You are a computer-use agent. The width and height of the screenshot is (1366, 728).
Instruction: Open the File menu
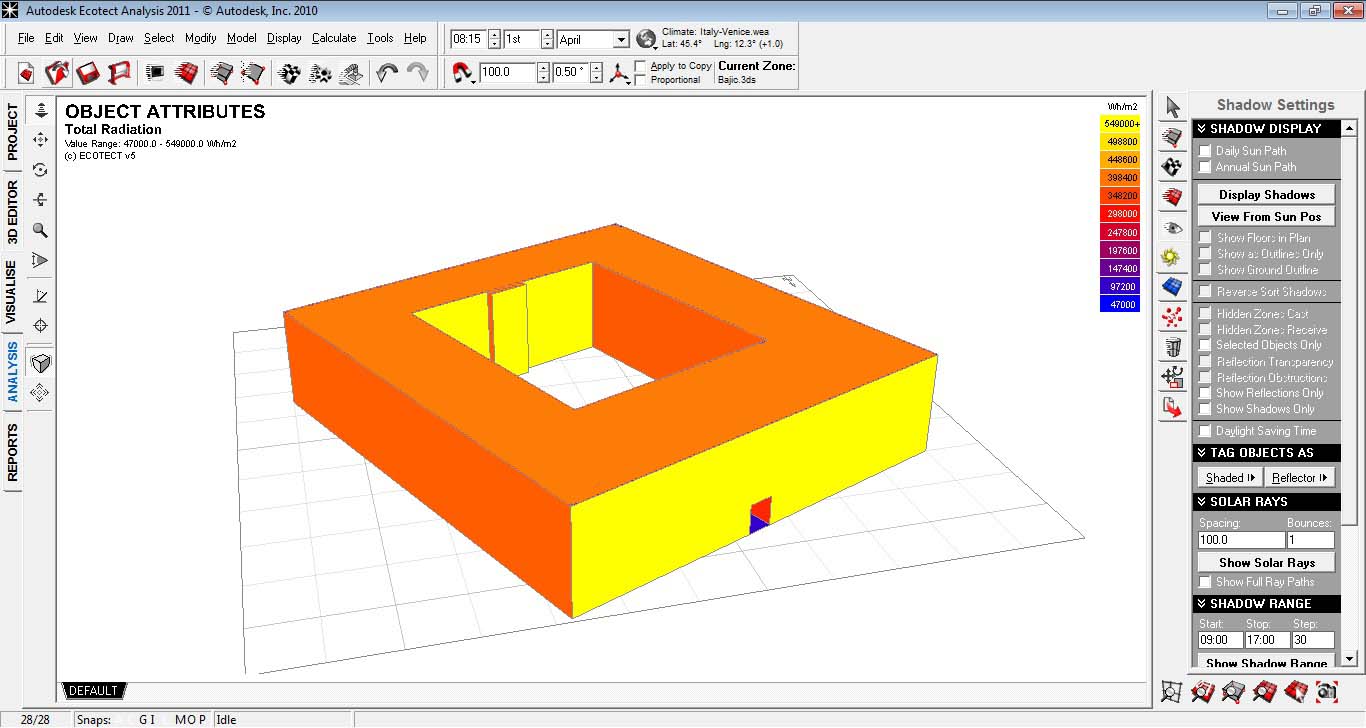[26, 38]
